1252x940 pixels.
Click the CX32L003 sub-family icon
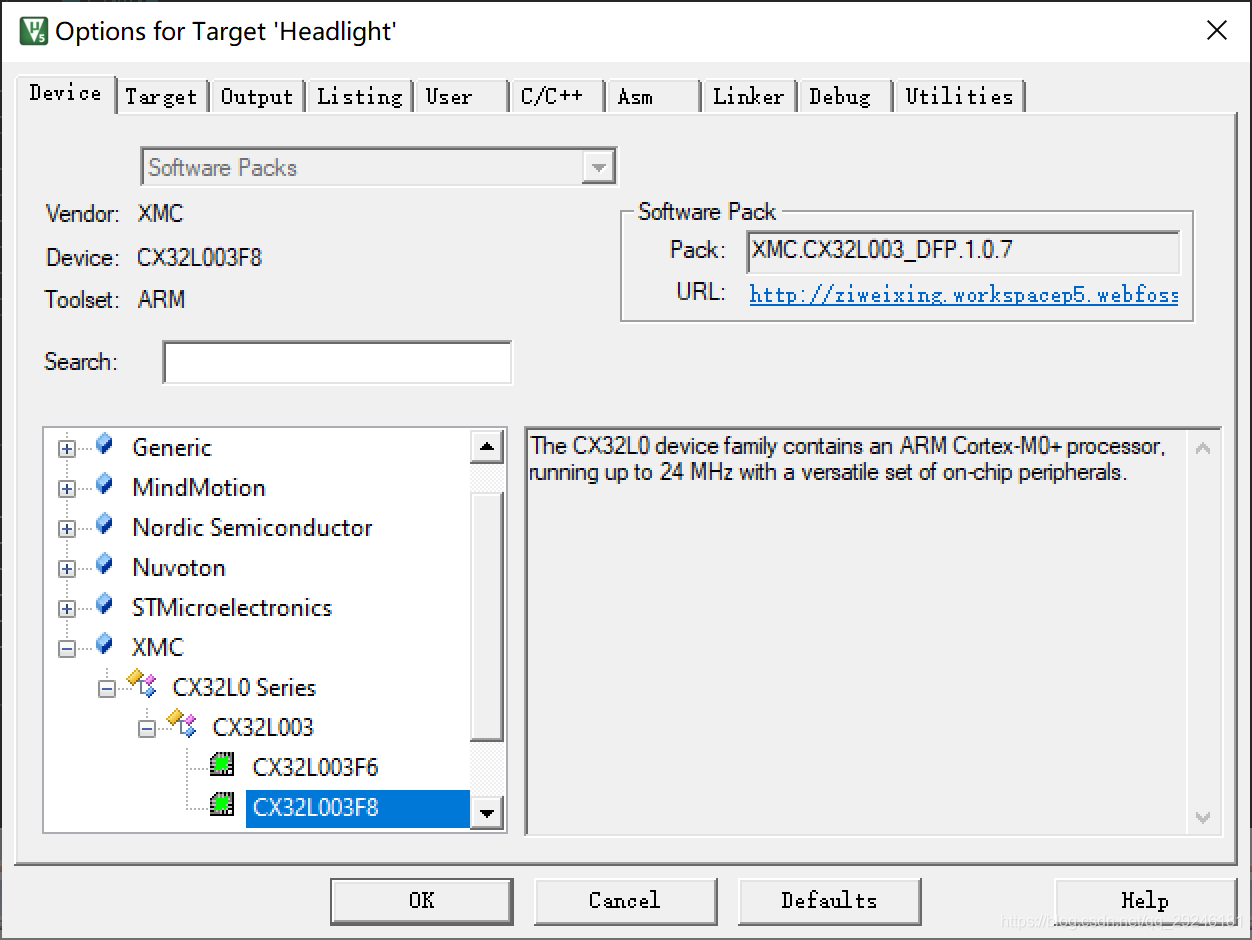182,724
